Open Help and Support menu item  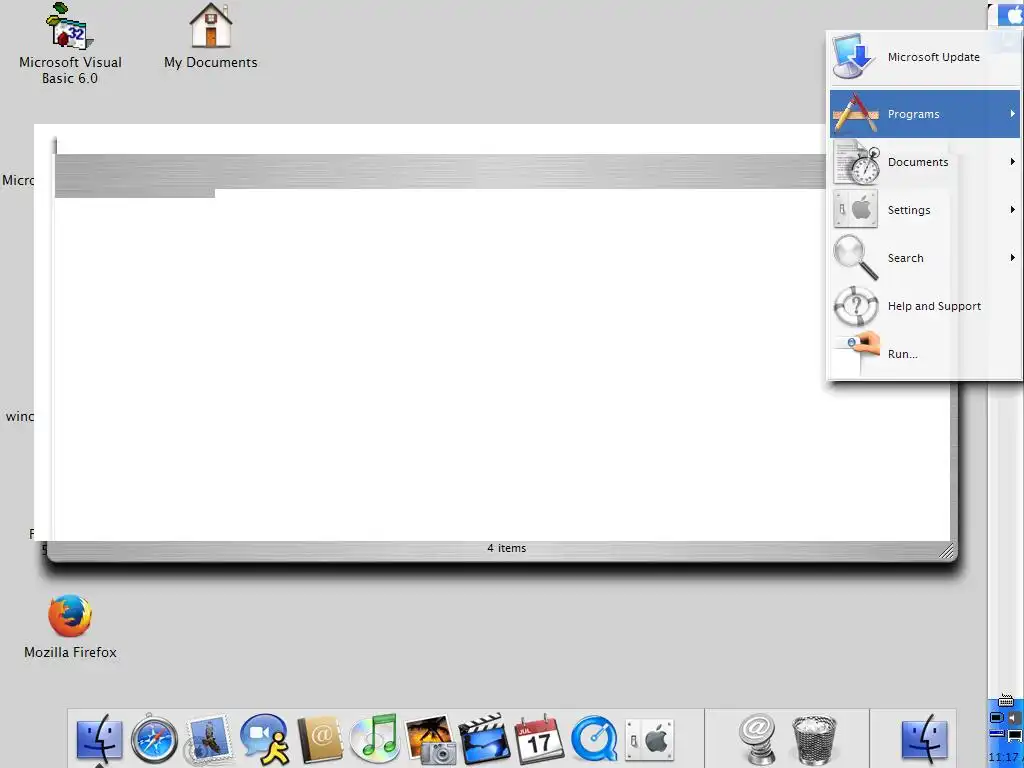tap(925, 306)
